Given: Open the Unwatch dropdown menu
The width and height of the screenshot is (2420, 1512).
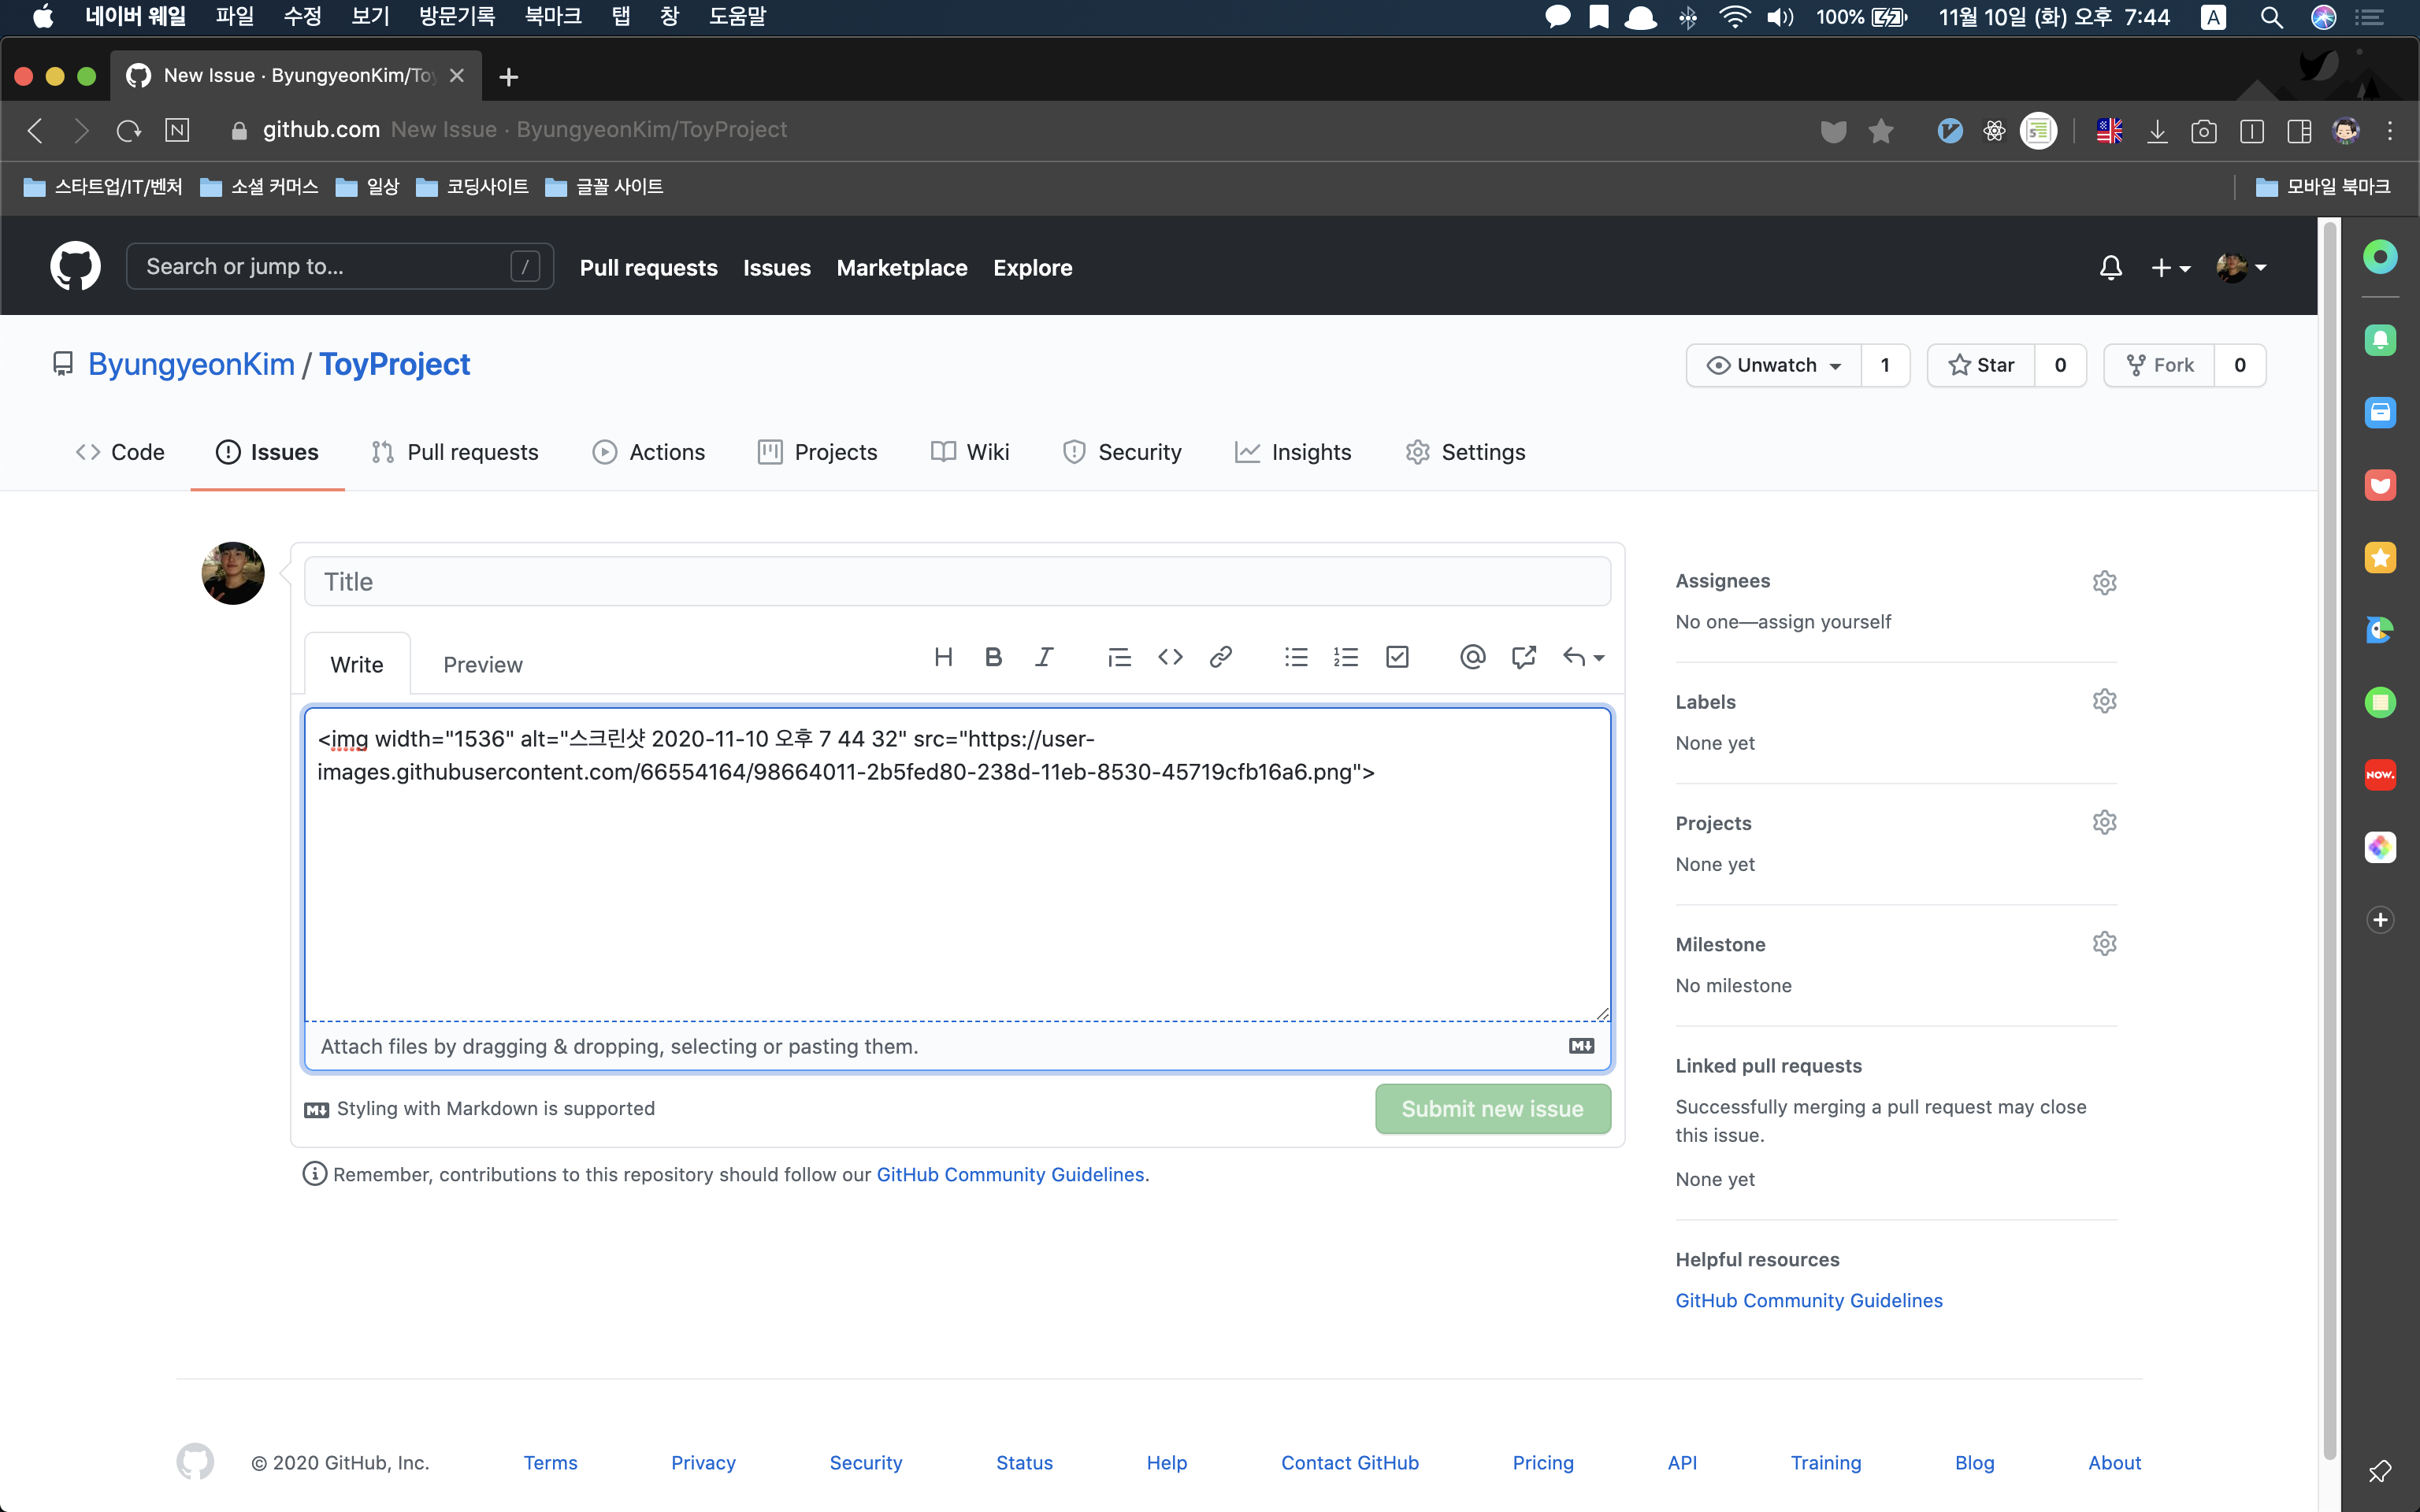Looking at the screenshot, I should [1774, 365].
